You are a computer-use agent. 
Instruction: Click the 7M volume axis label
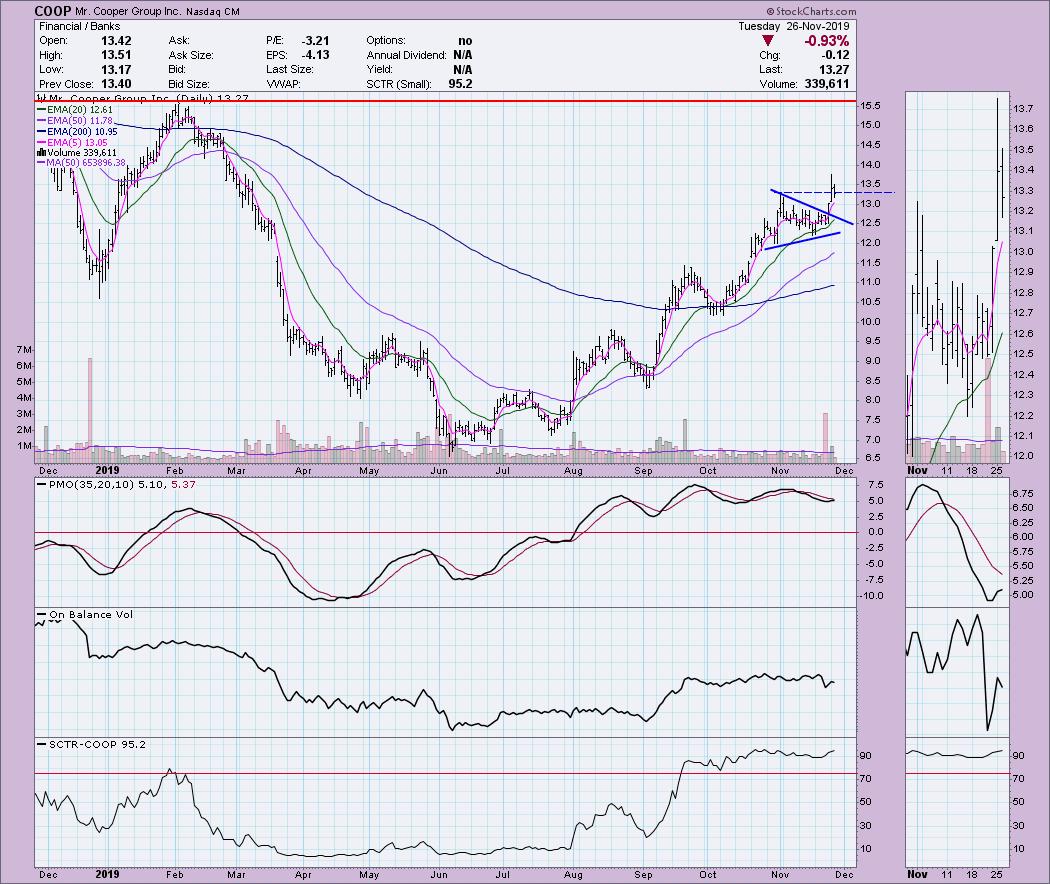24,350
